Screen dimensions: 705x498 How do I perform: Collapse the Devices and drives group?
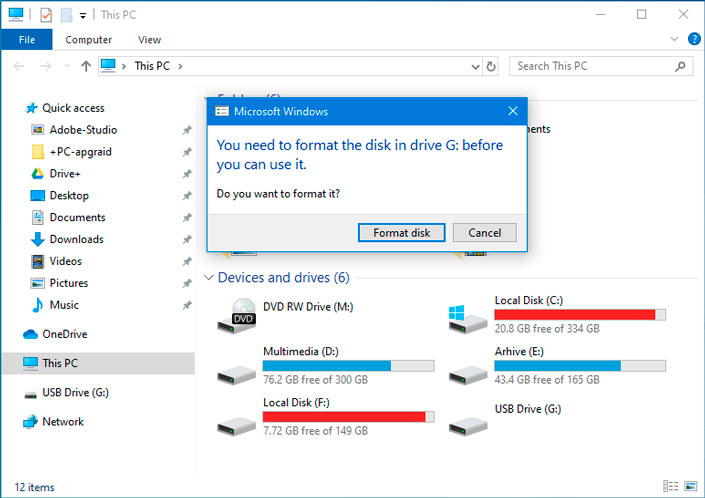[208, 278]
